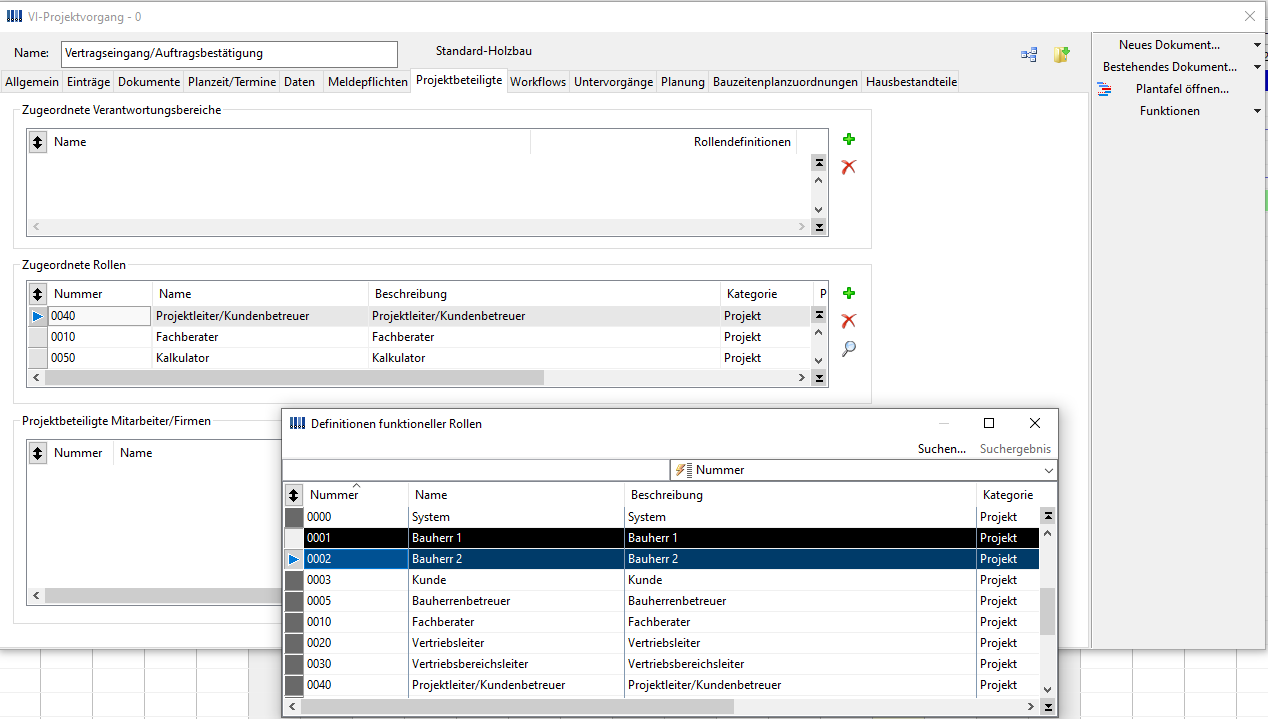Image resolution: width=1268 pixels, height=719 pixels.
Task: Select row marker of 0040 in Zugeordnete Rollen
Action: click(37, 316)
